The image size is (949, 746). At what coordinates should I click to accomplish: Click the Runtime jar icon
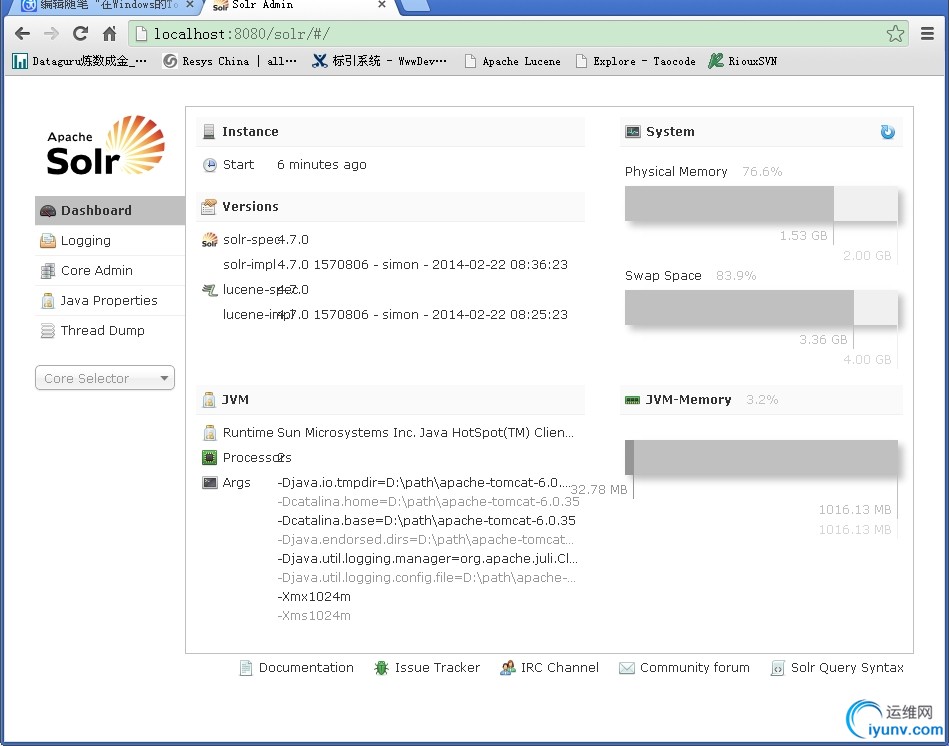click(209, 433)
